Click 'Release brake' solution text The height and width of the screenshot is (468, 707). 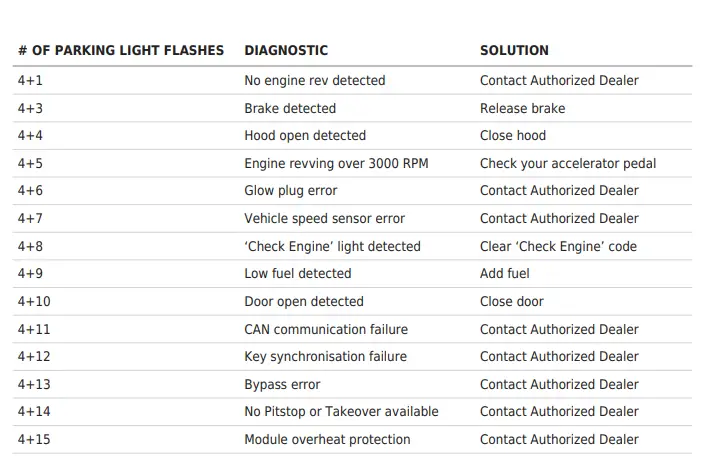pos(522,108)
